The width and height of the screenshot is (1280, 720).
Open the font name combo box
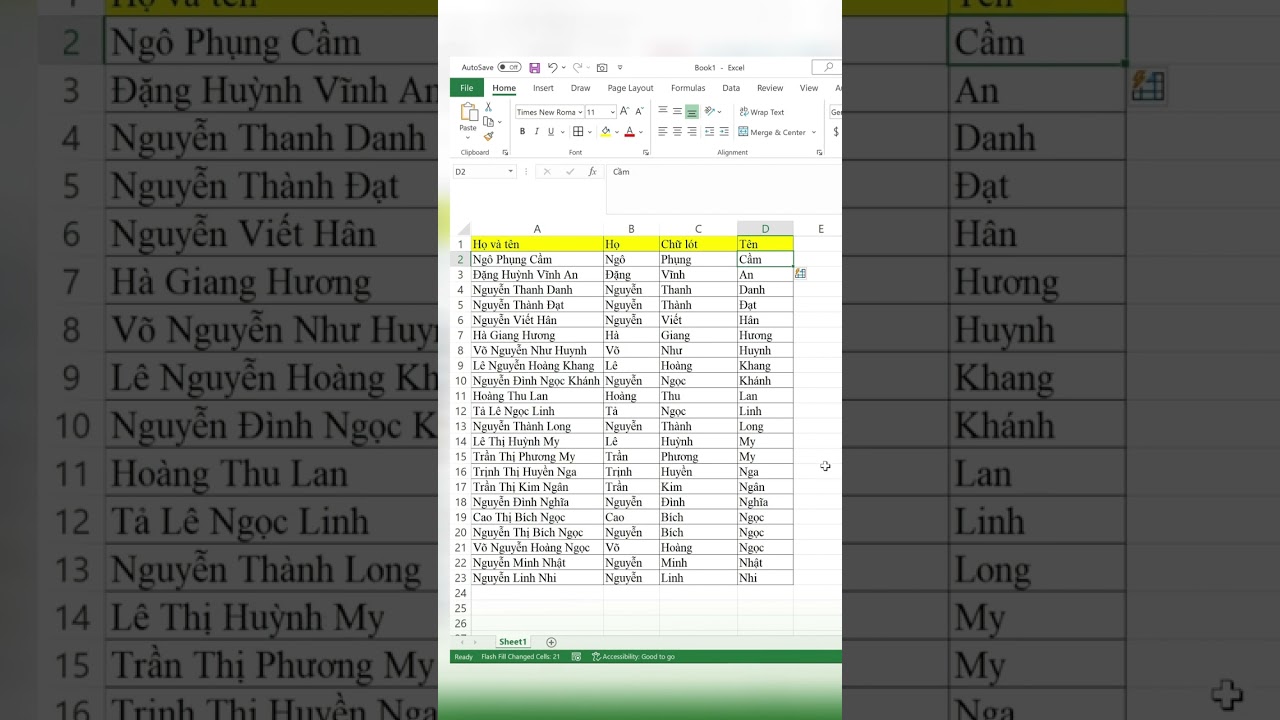(548, 112)
